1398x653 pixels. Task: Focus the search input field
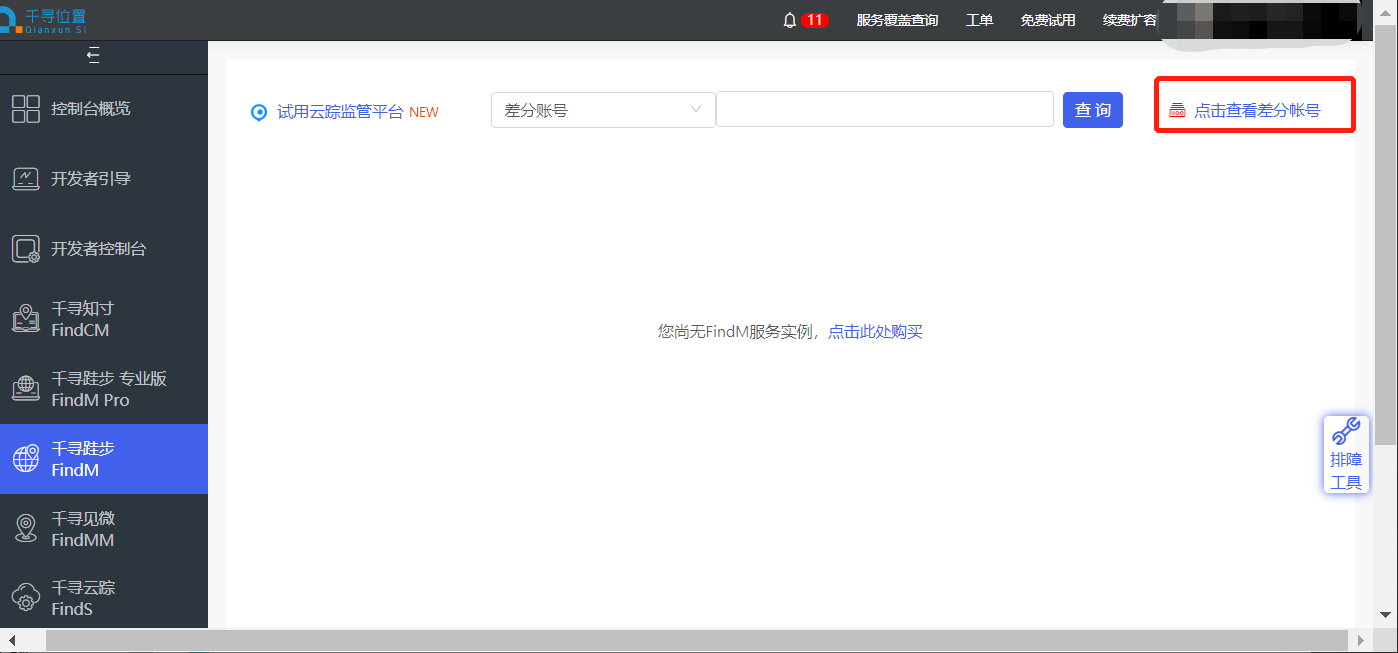[x=885, y=110]
